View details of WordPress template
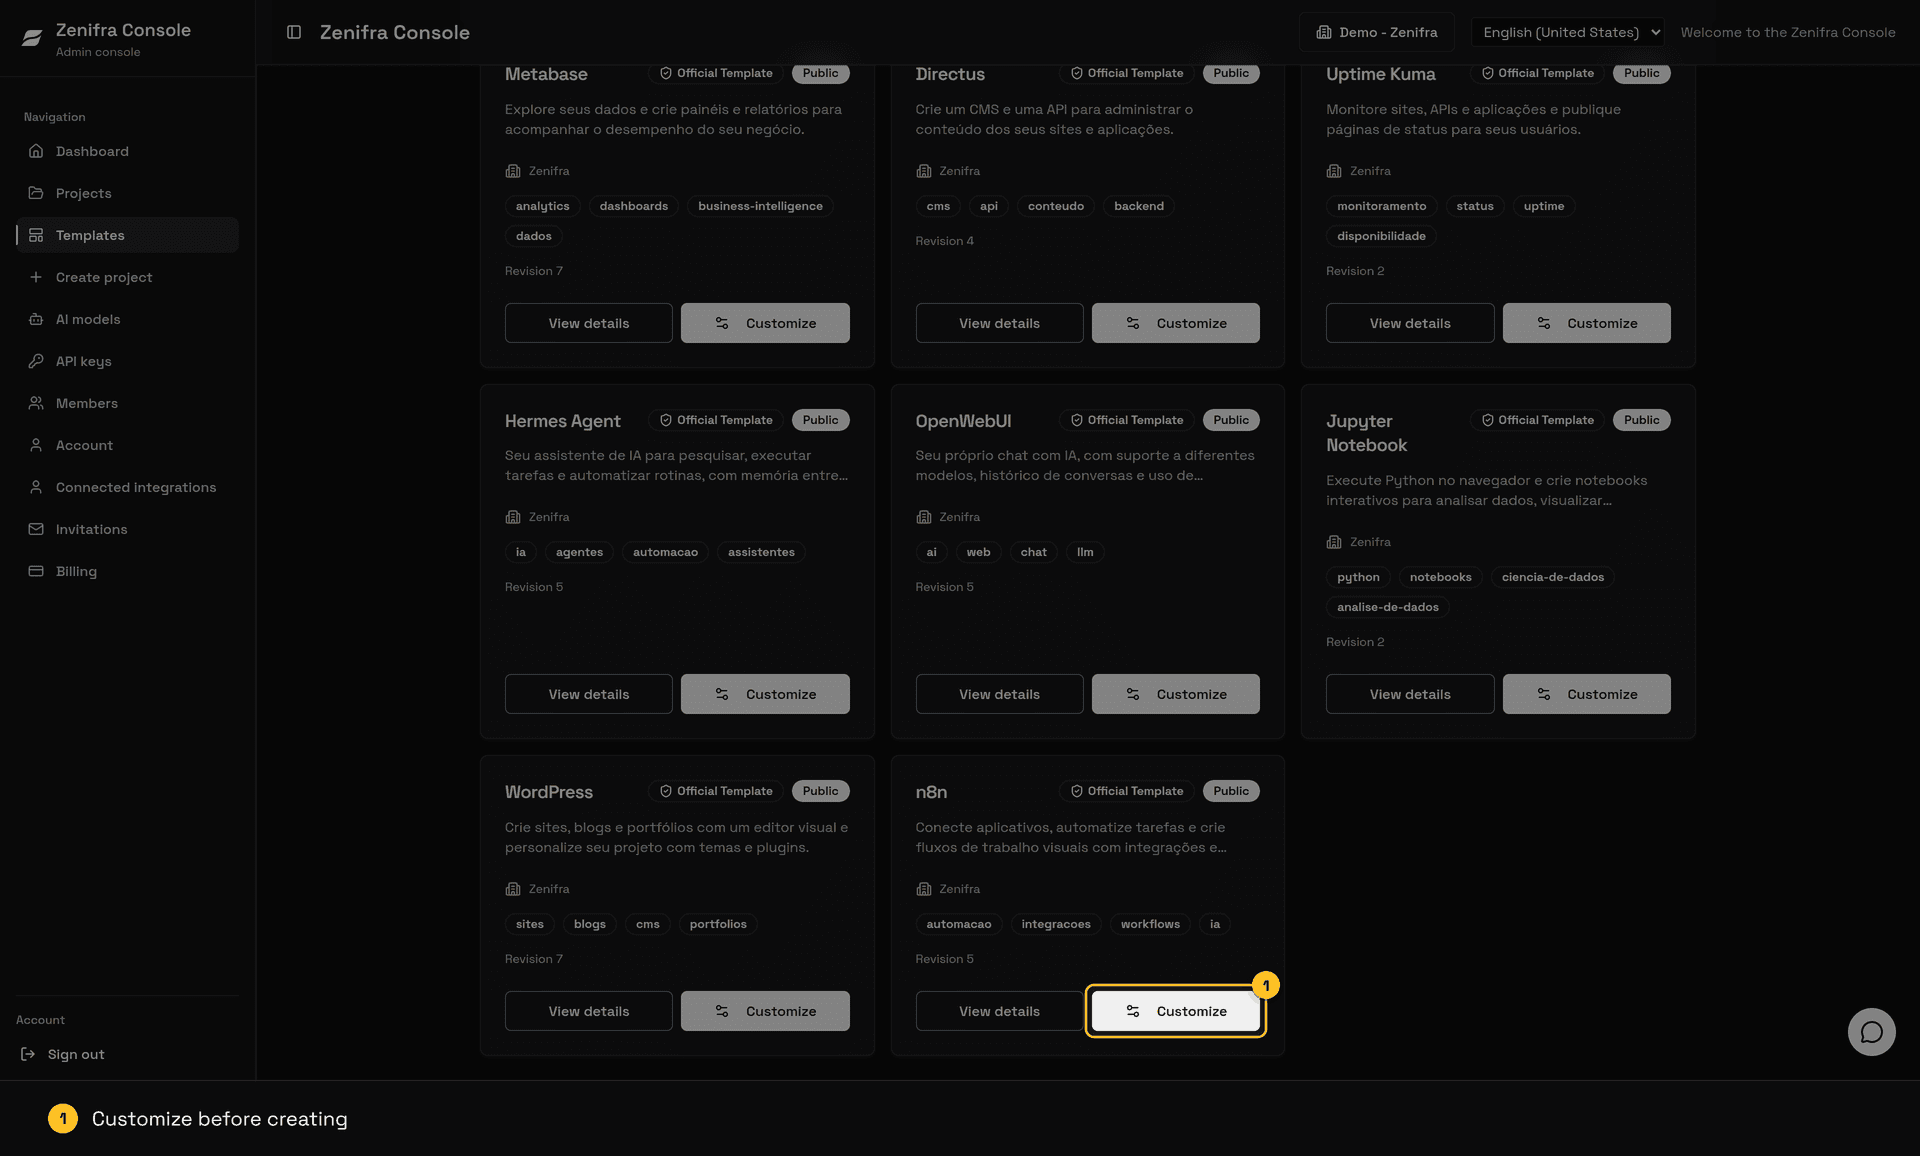The height and width of the screenshot is (1156, 1920). 588,1011
